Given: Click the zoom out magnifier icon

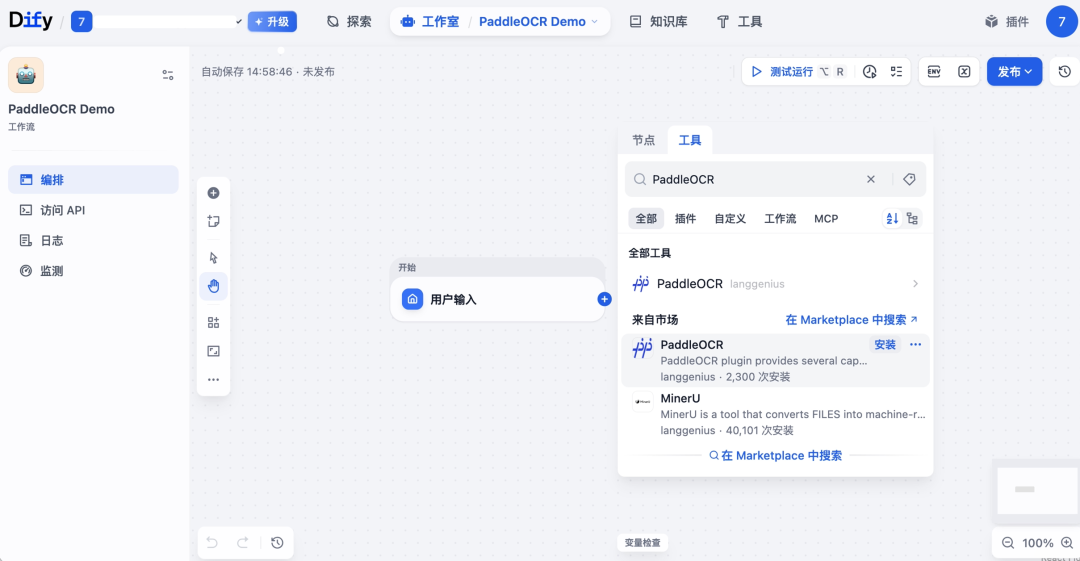Looking at the screenshot, I should click(1008, 543).
